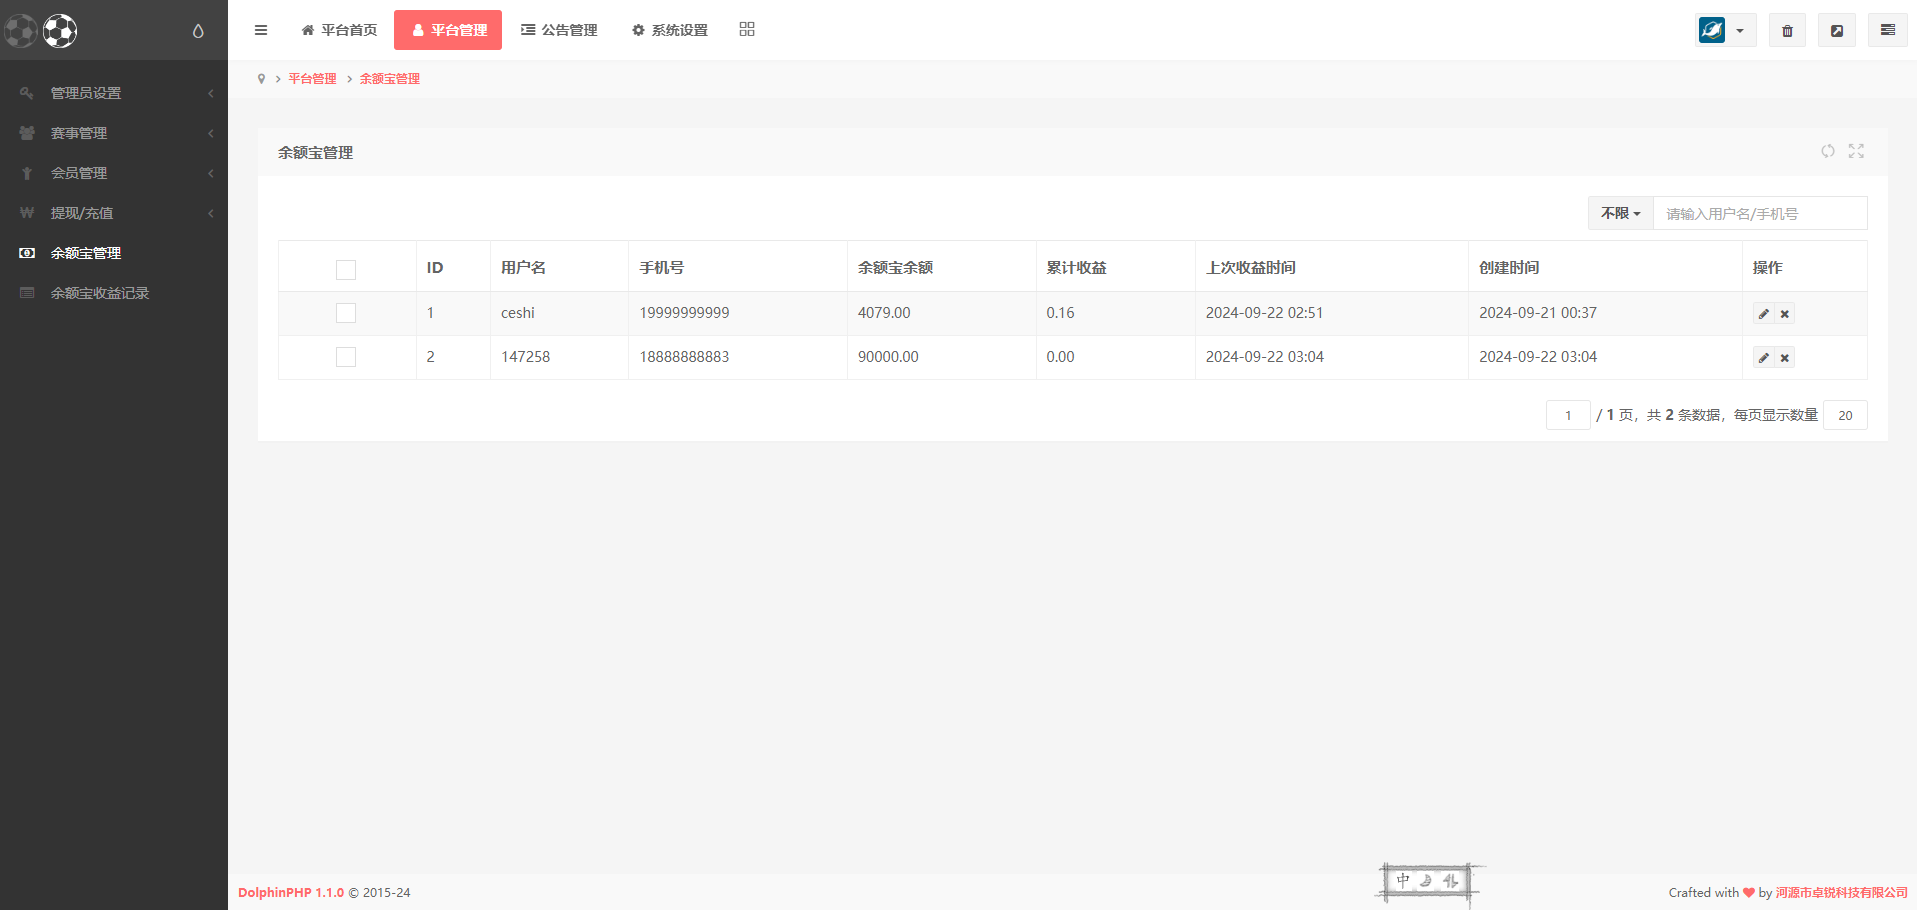
Task: Expand the 提现/充值 sidebar menu
Action: (x=82, y=213)
